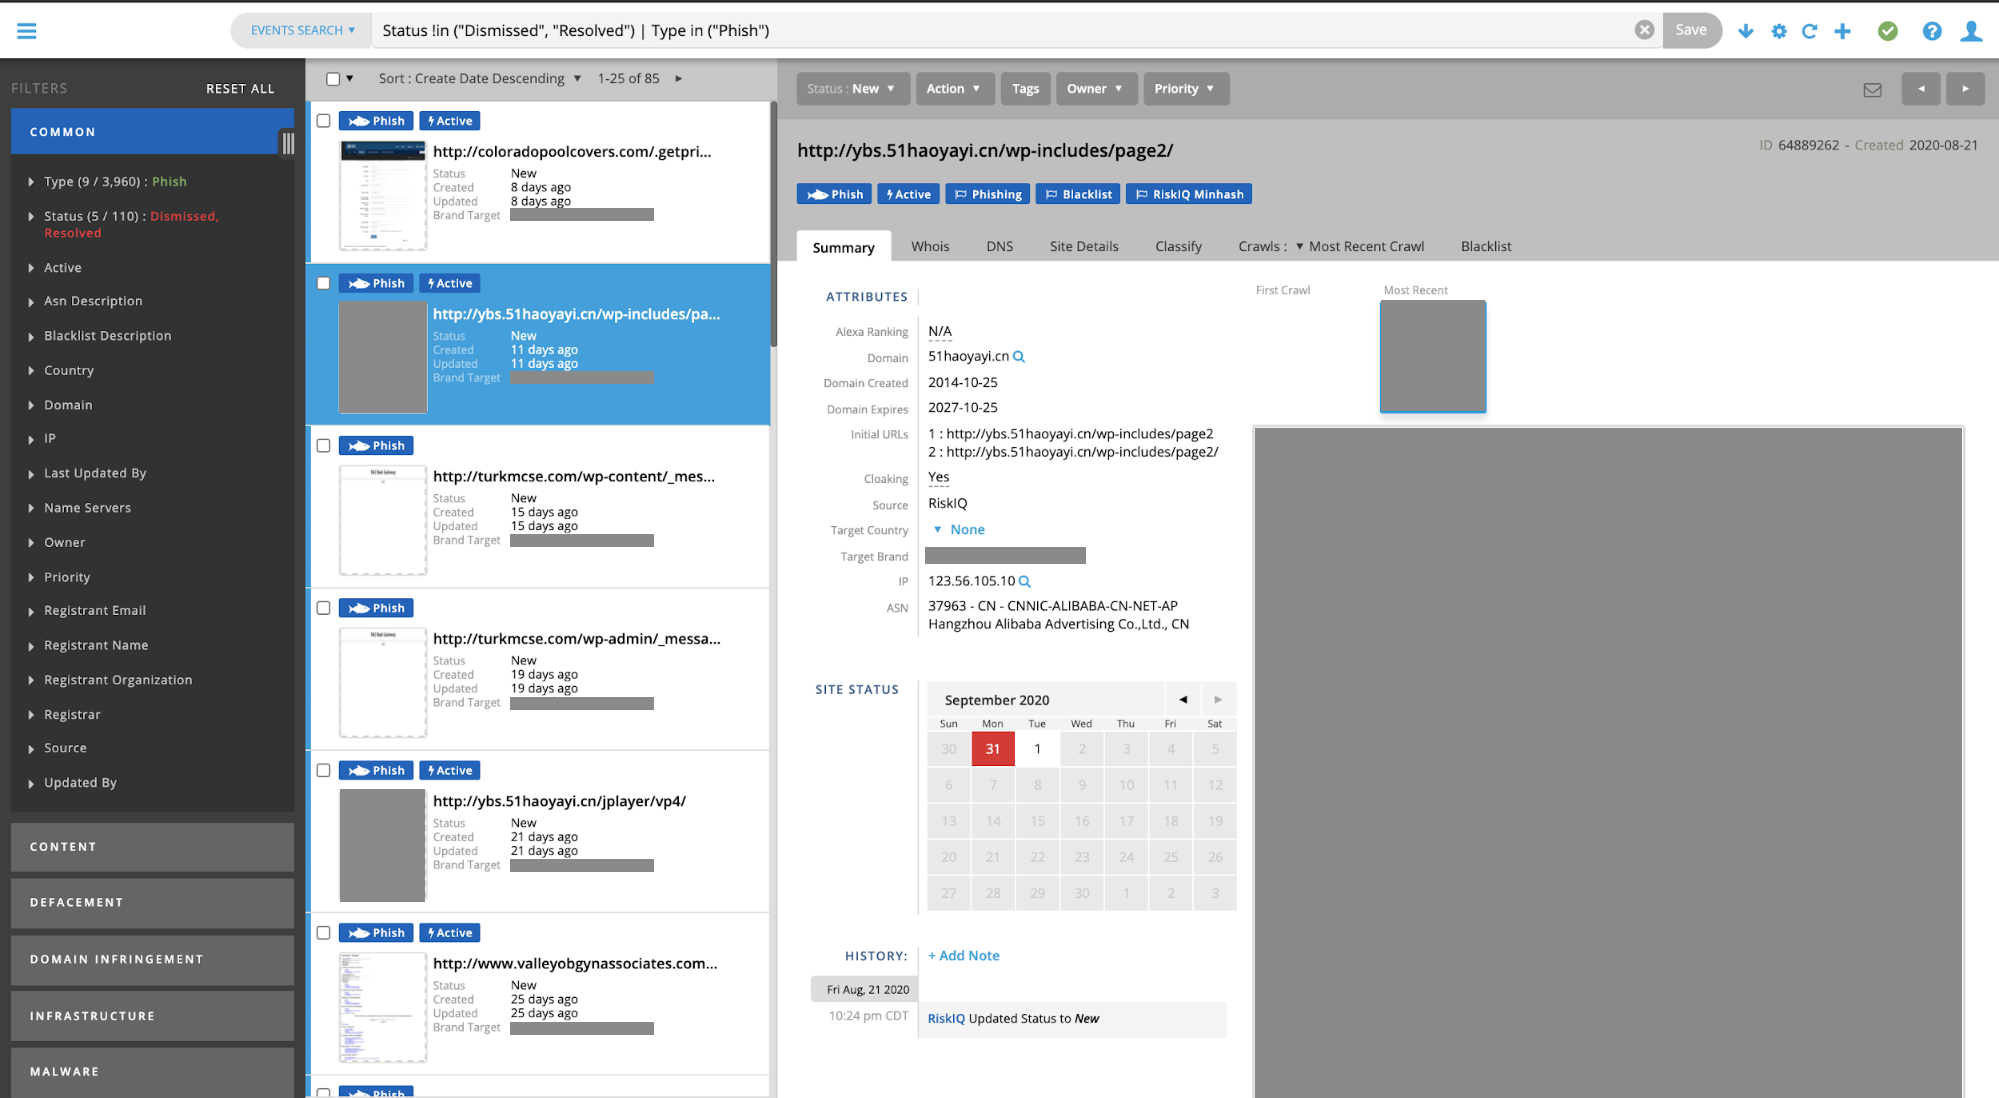The width and height of the screenshot is (1999, 1098).
Task: Click the RiskIQ Minhash flag tag
Action: pyautogui.click(x=1189, y=194)
